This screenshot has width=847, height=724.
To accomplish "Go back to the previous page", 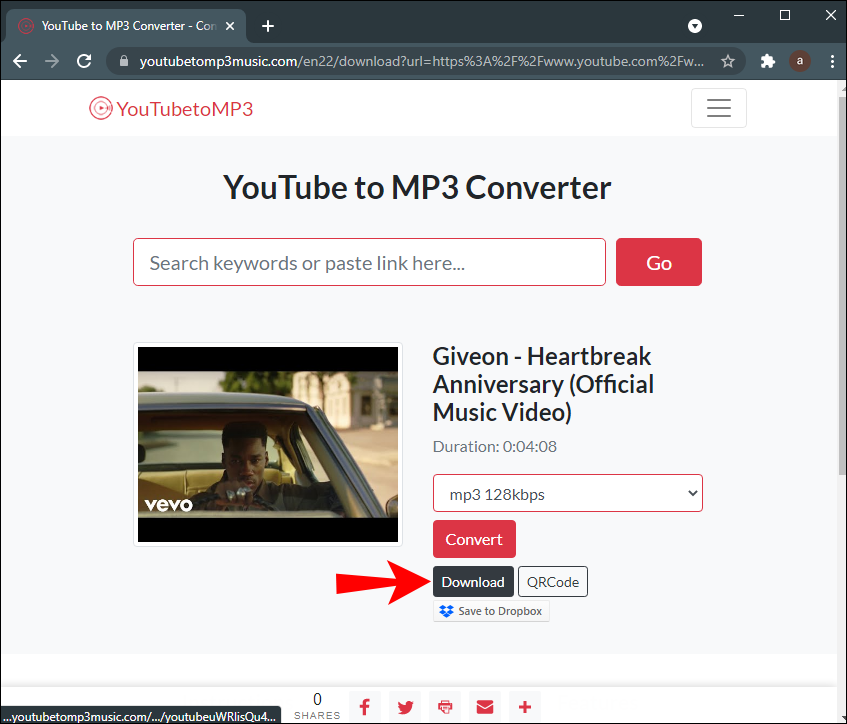I will (20, 61).
